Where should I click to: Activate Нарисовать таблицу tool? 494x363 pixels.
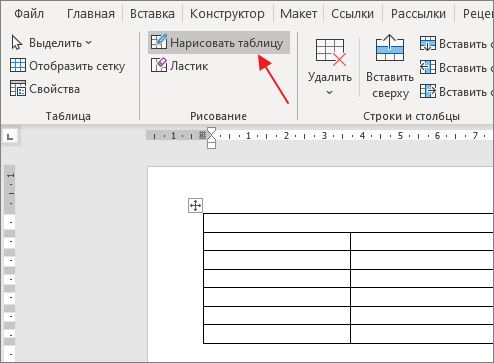(219, 43)
